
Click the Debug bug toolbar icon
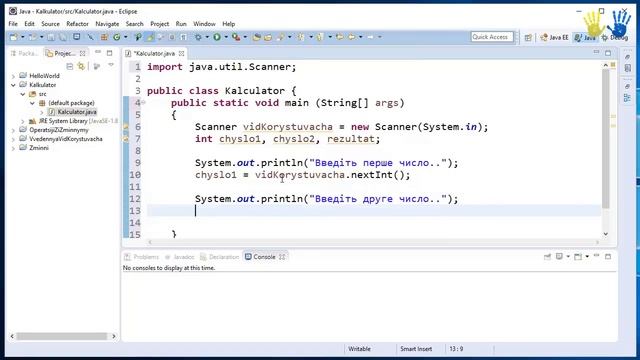point(198,37)
